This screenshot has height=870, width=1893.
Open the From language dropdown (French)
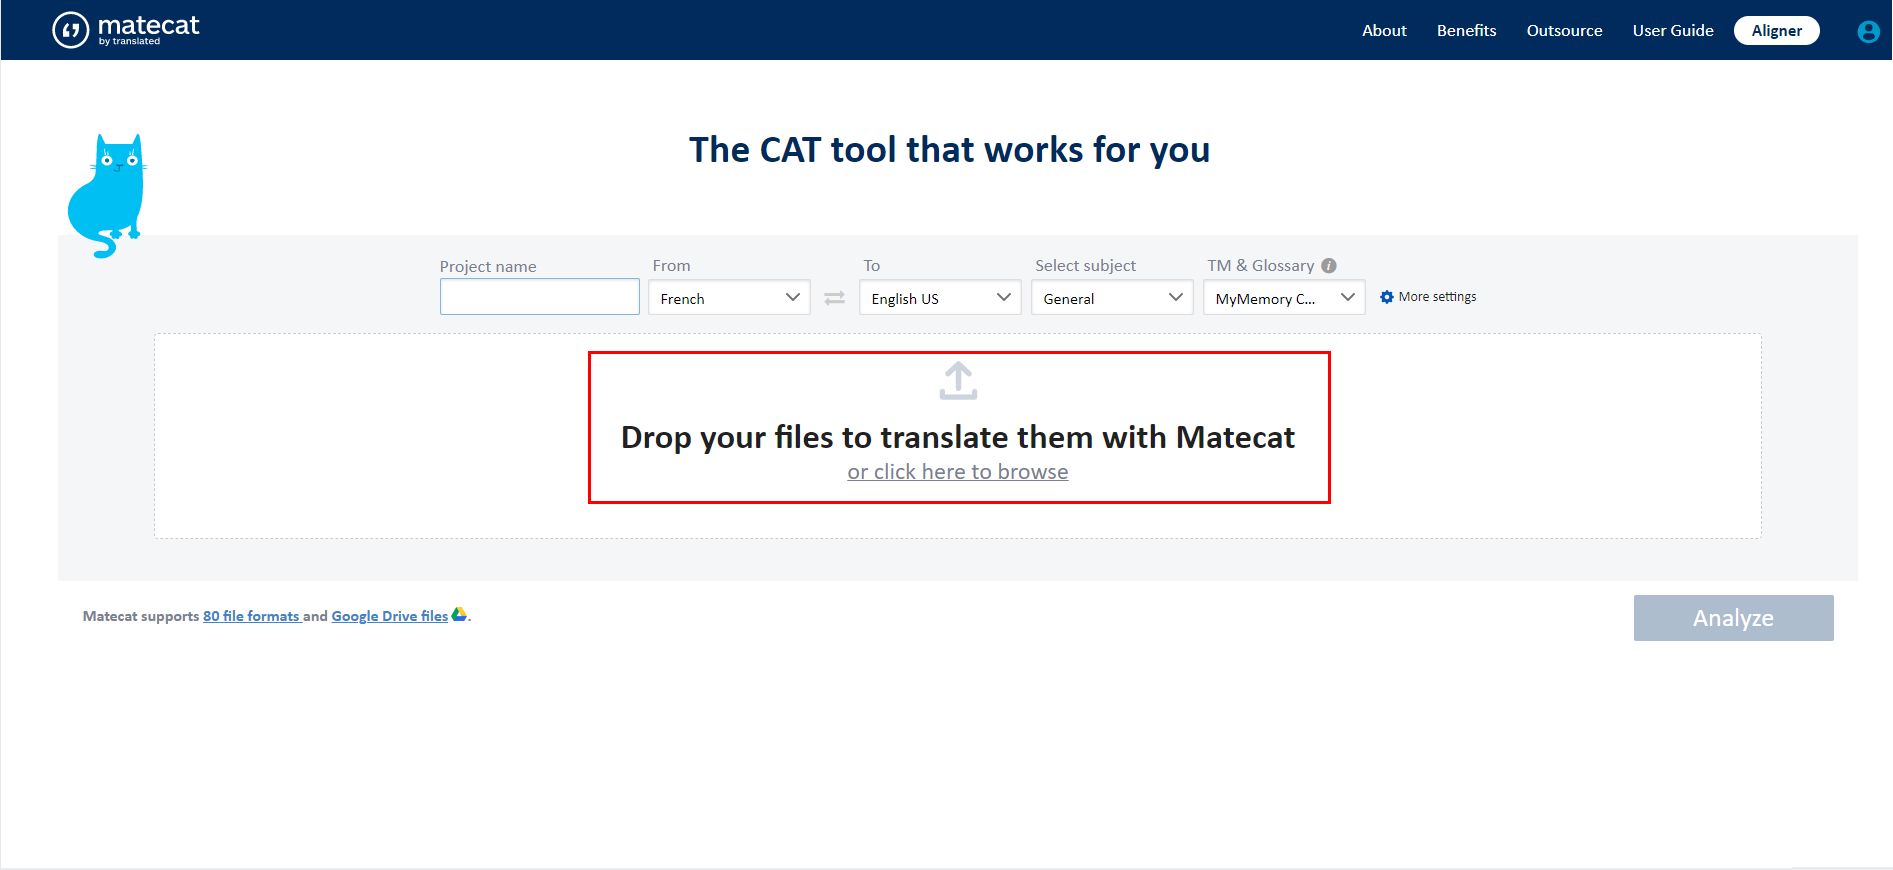729,298
